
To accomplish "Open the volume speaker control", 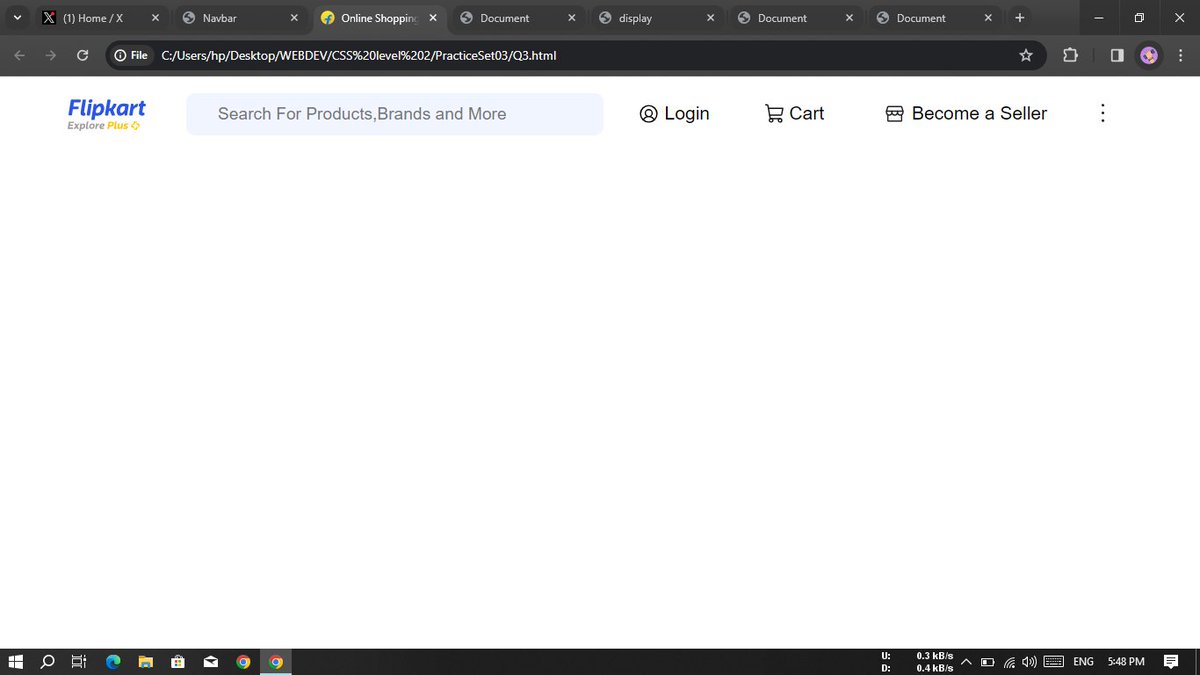I will pos(1029,662).
